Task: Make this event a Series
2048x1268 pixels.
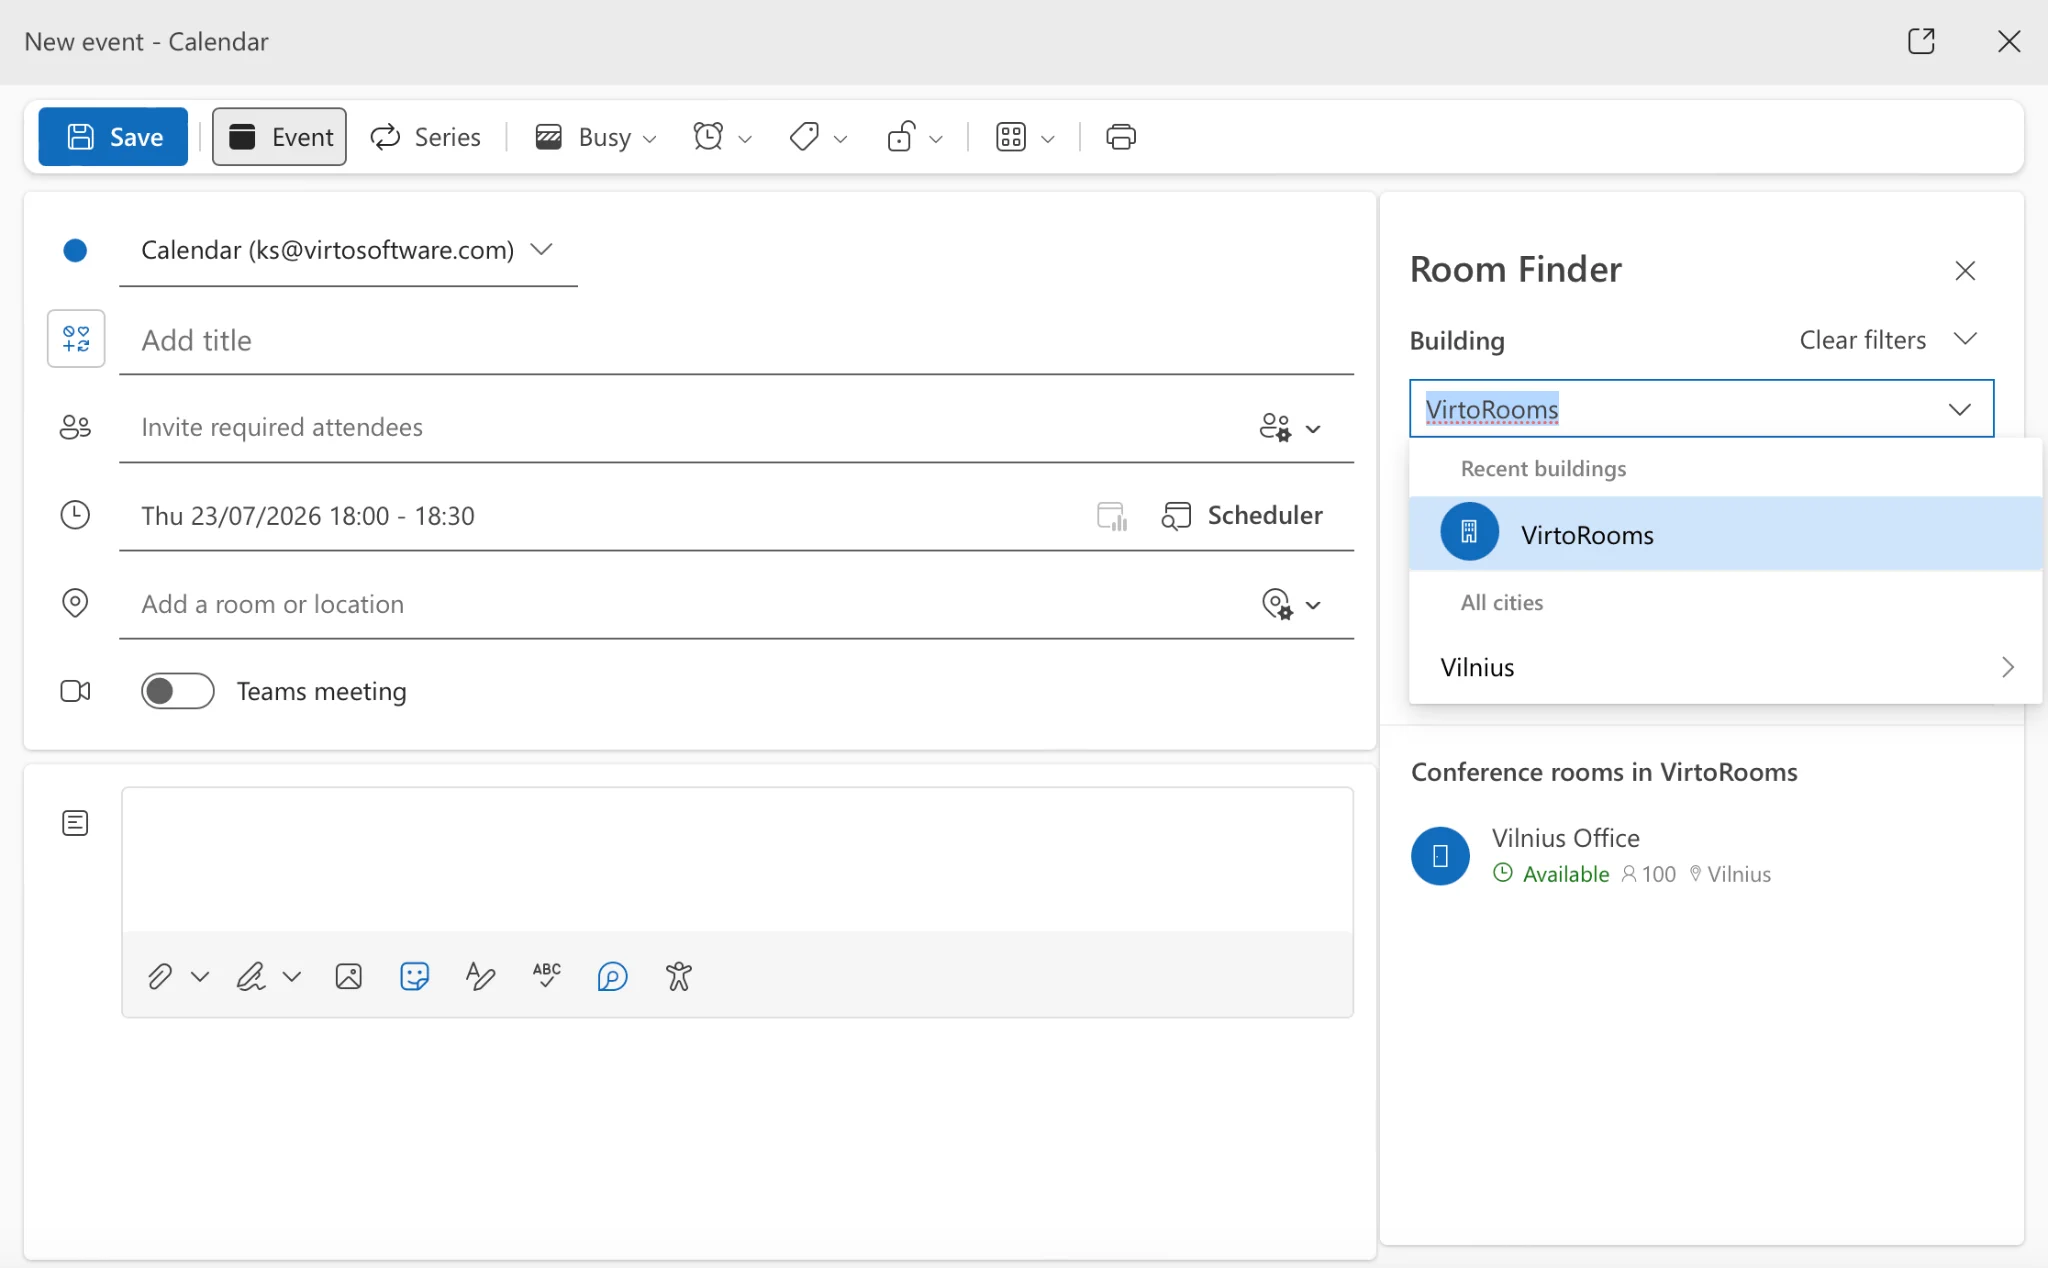Action: (425, 137)
